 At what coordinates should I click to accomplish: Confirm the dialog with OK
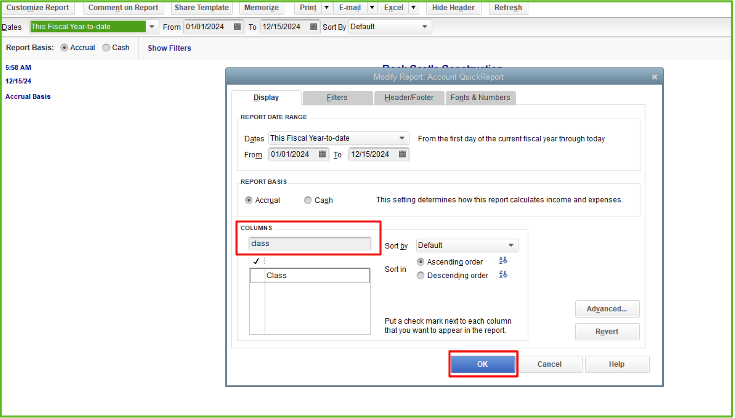pos(483,364)
